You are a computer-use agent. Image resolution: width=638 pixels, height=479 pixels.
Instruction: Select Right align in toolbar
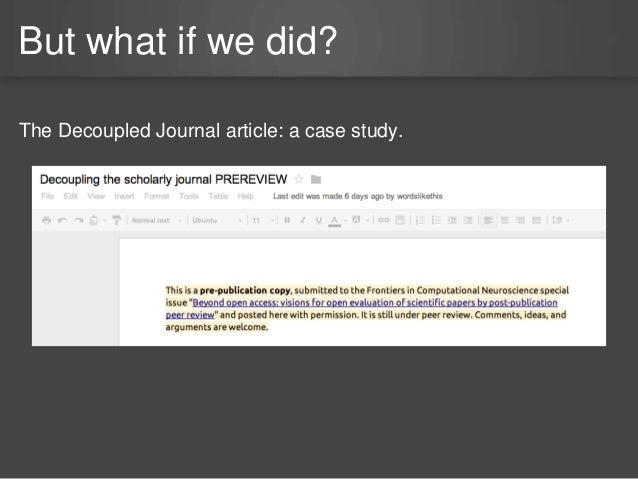520,220
